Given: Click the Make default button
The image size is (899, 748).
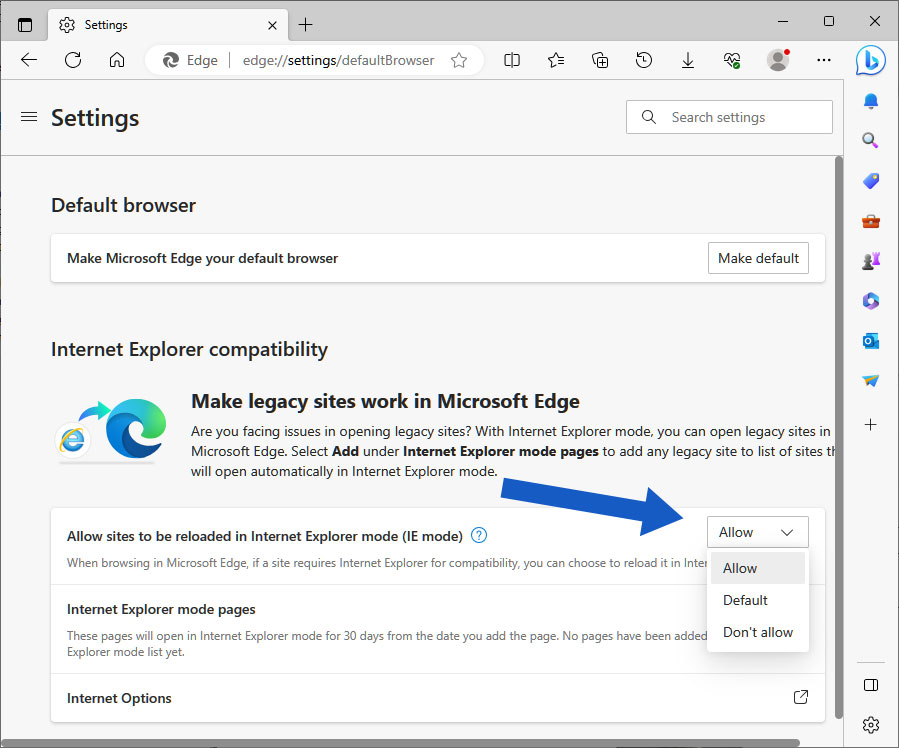Looking at the screenshot, I should pyautogui.click(x=758, y=258).
